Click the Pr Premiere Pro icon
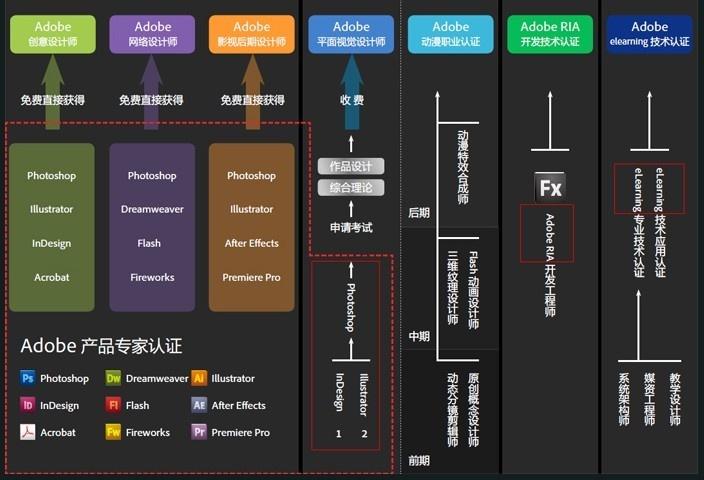Image resolution: width=704 pixels, height=480 pixels. [199, 432]
